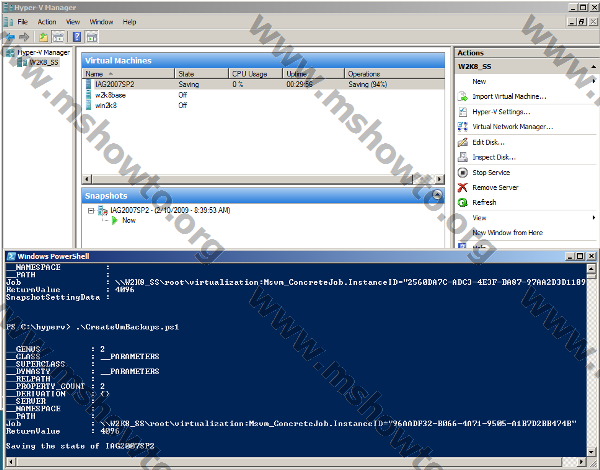
Task: Open the Help menu
Action: click(x=129, y=22)
